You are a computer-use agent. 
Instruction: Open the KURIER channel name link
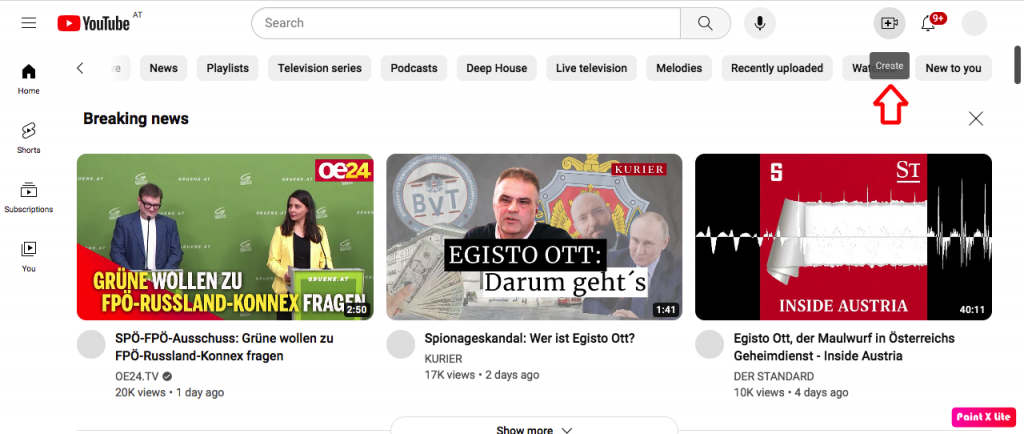point(443,359)
